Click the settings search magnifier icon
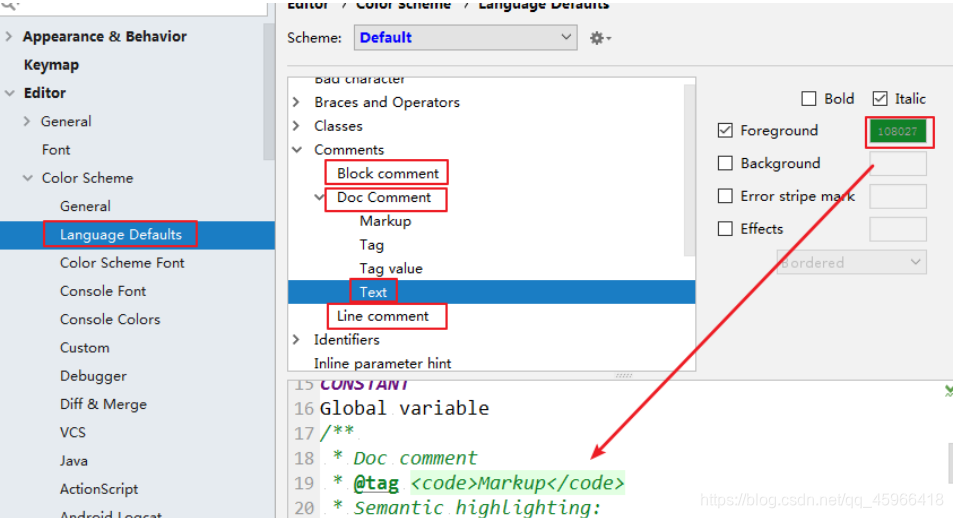 [11, 5]
